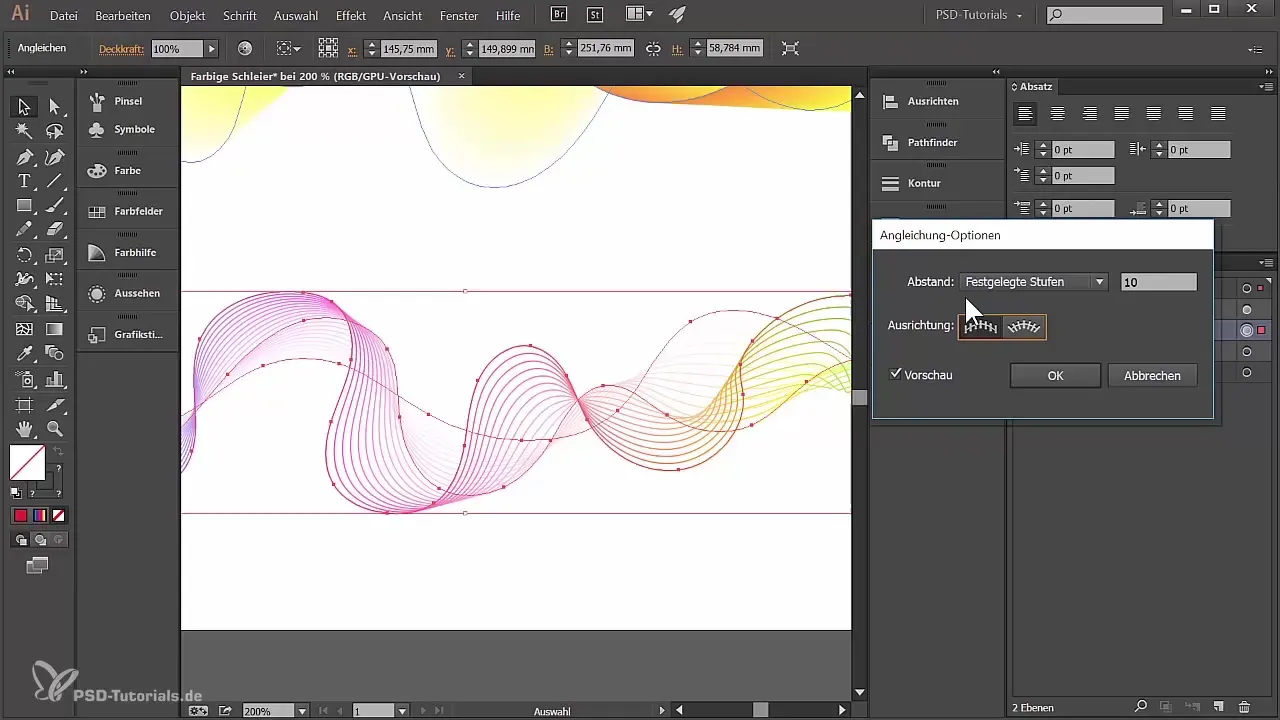The width and height of the screenshot is (1280, 720).
Task: Confirm the blend options with OK
Action: coord(1055,376)
